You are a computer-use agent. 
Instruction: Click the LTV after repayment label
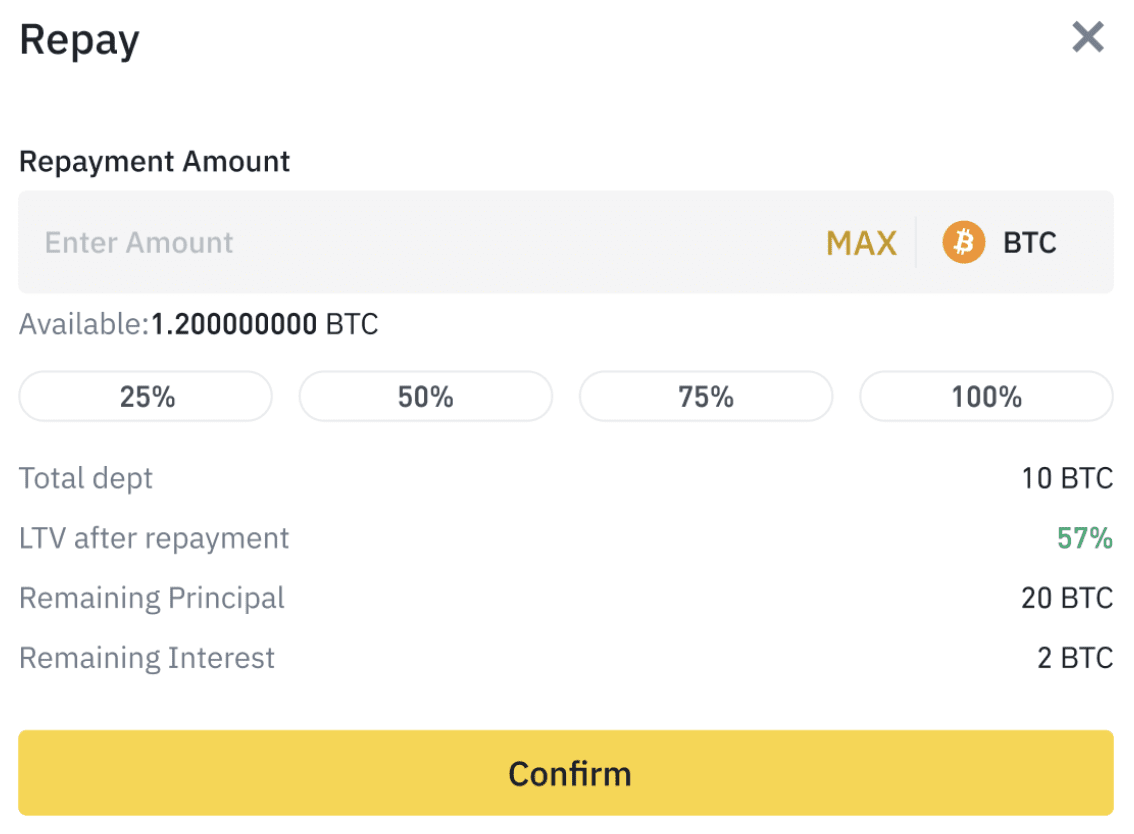coord(153,538)
